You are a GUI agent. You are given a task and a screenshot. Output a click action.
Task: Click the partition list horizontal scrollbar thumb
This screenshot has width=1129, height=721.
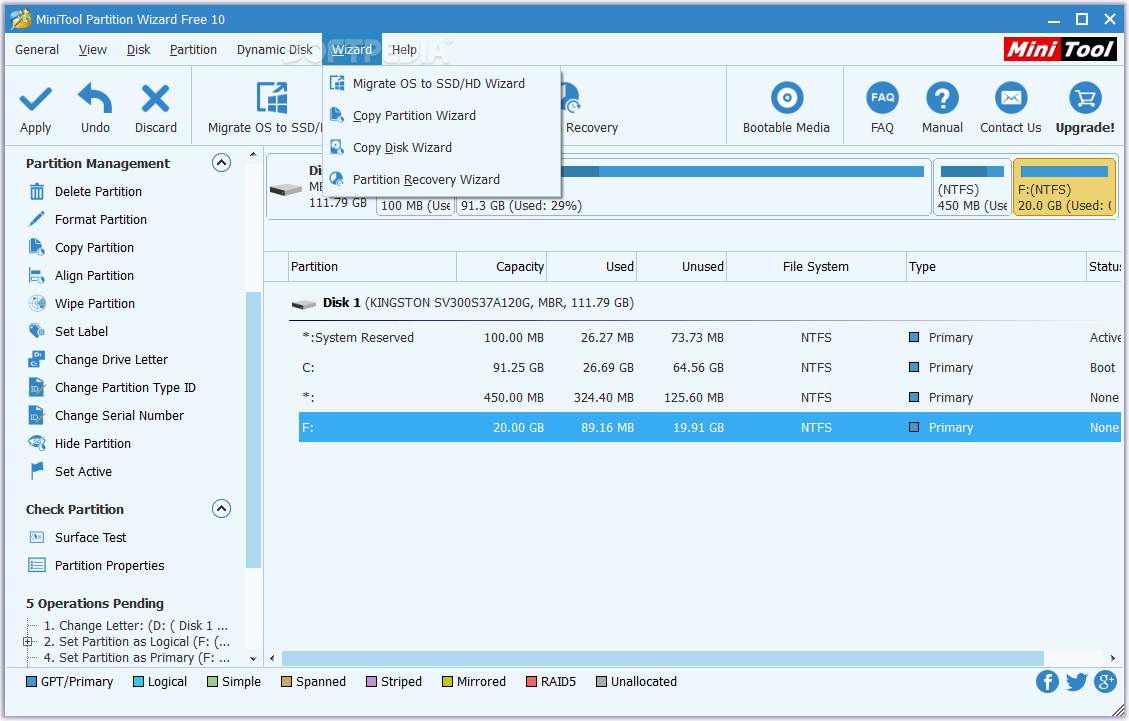(x=662, y=658)
